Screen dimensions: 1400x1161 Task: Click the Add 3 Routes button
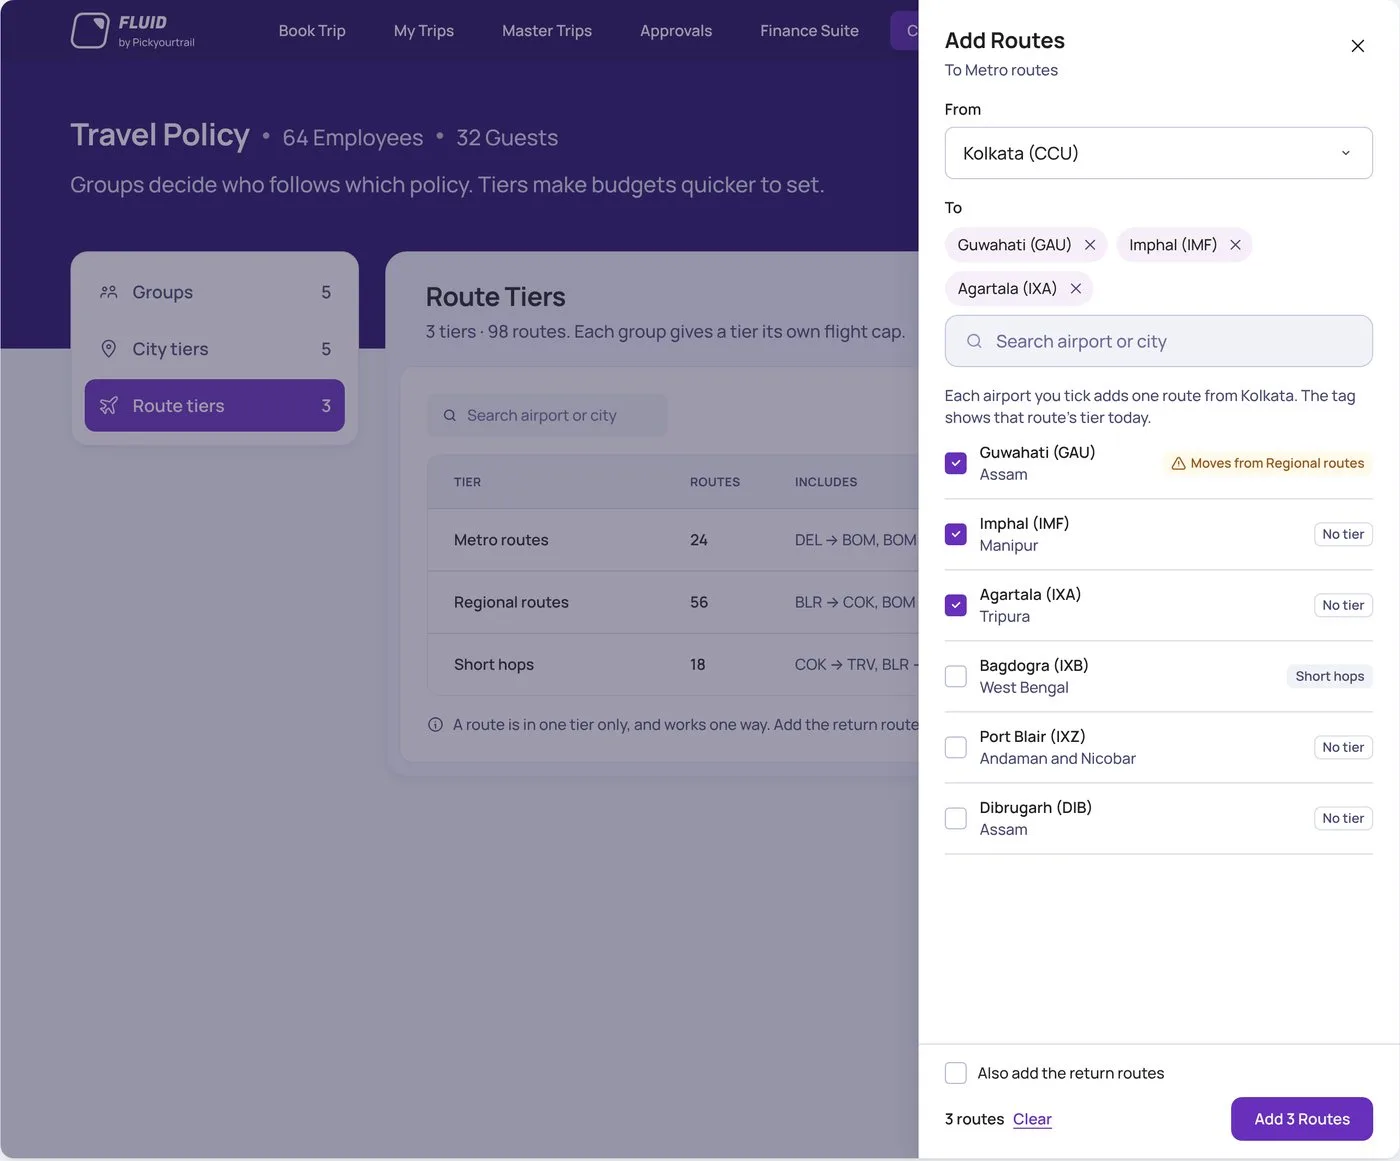(x=1301, y=1119)
